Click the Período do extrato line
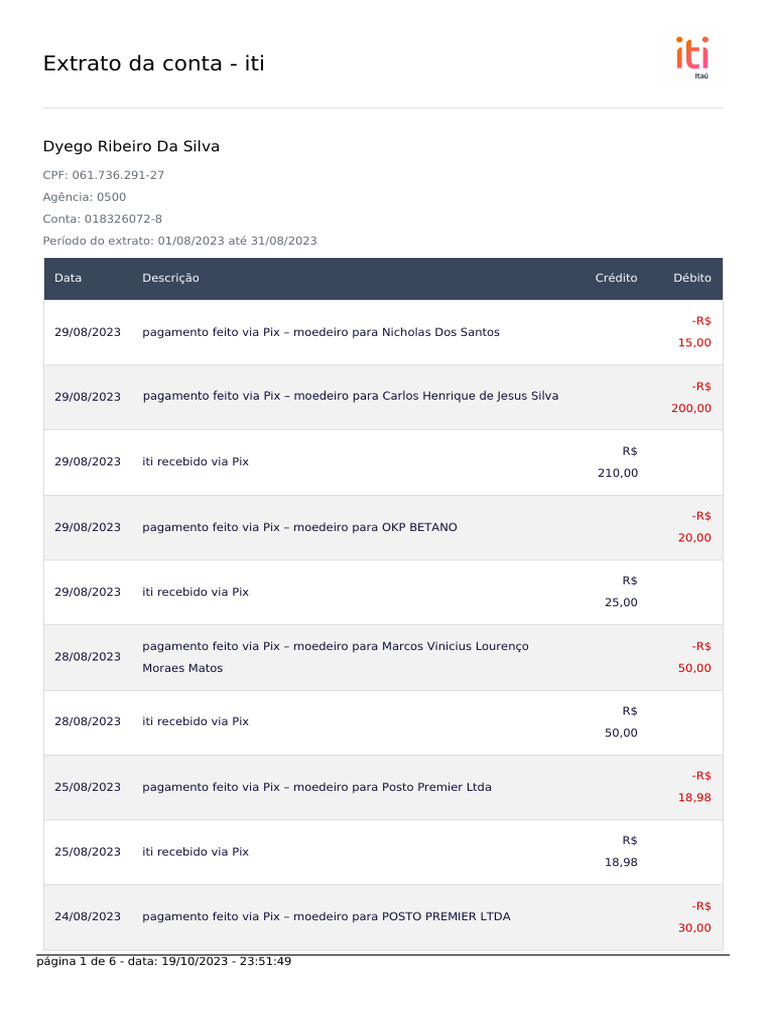Viewport: 768px width, 1024px height. click(180, 241)
